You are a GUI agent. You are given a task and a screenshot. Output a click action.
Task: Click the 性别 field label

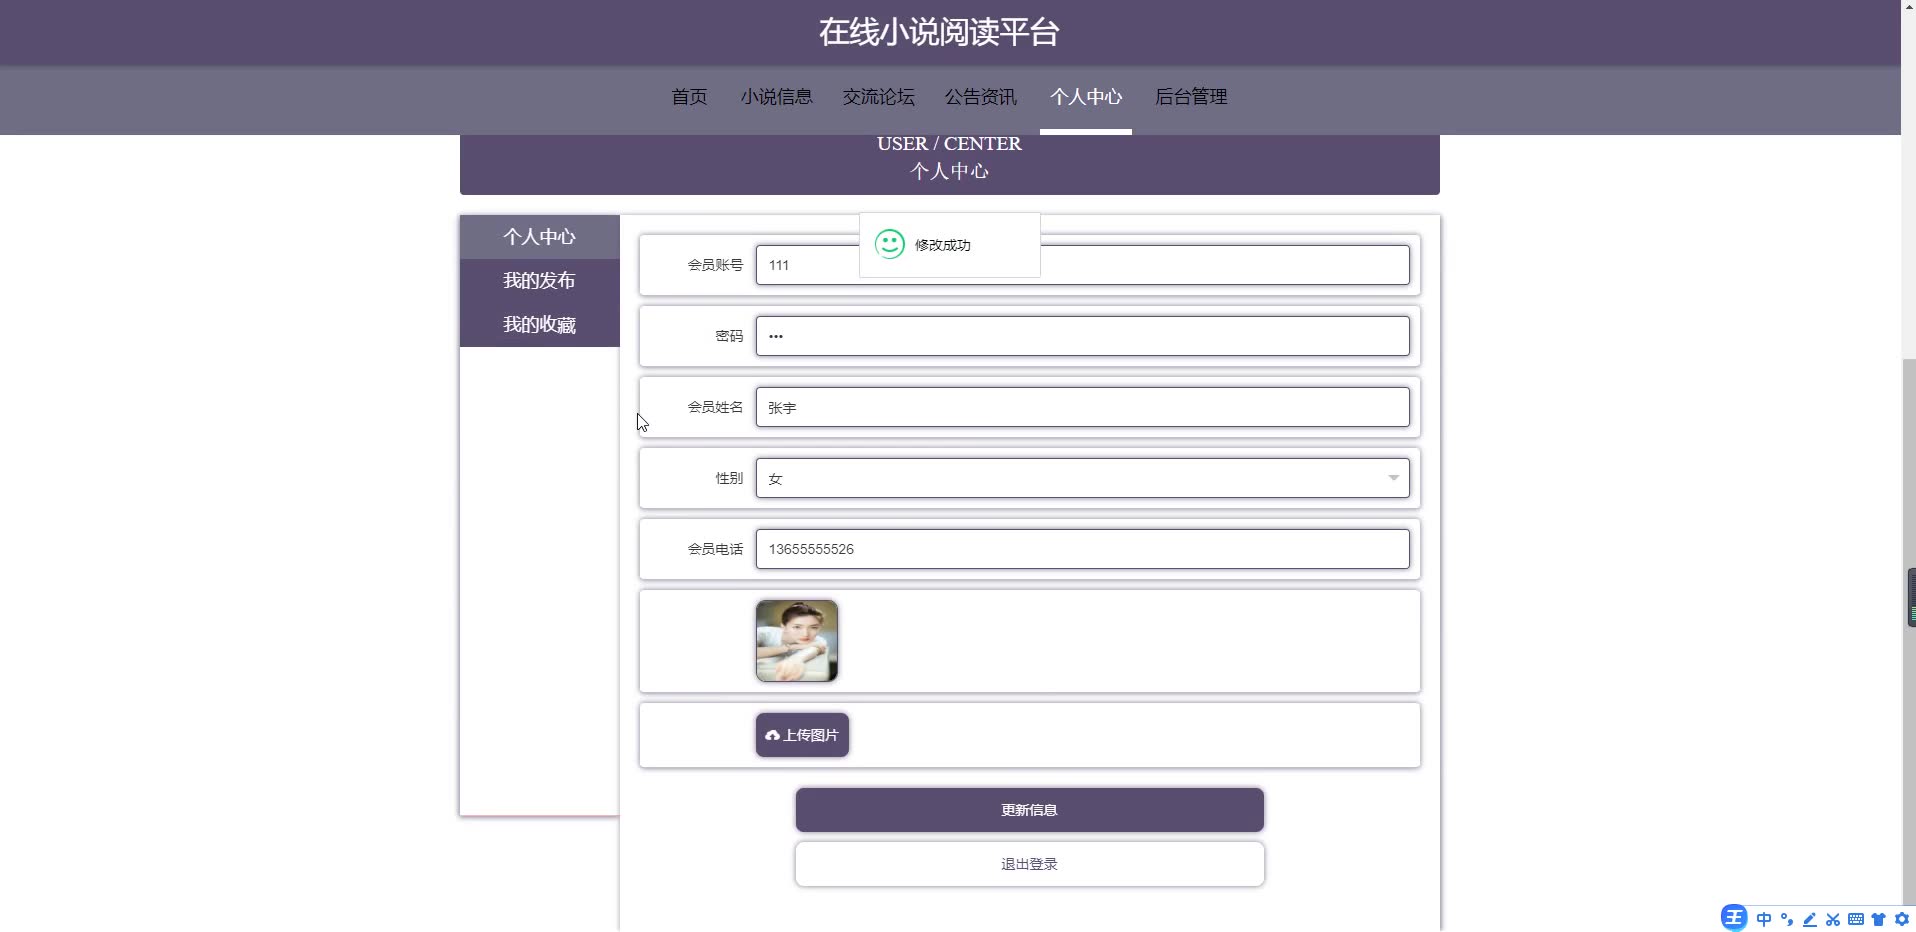point(729,478)
